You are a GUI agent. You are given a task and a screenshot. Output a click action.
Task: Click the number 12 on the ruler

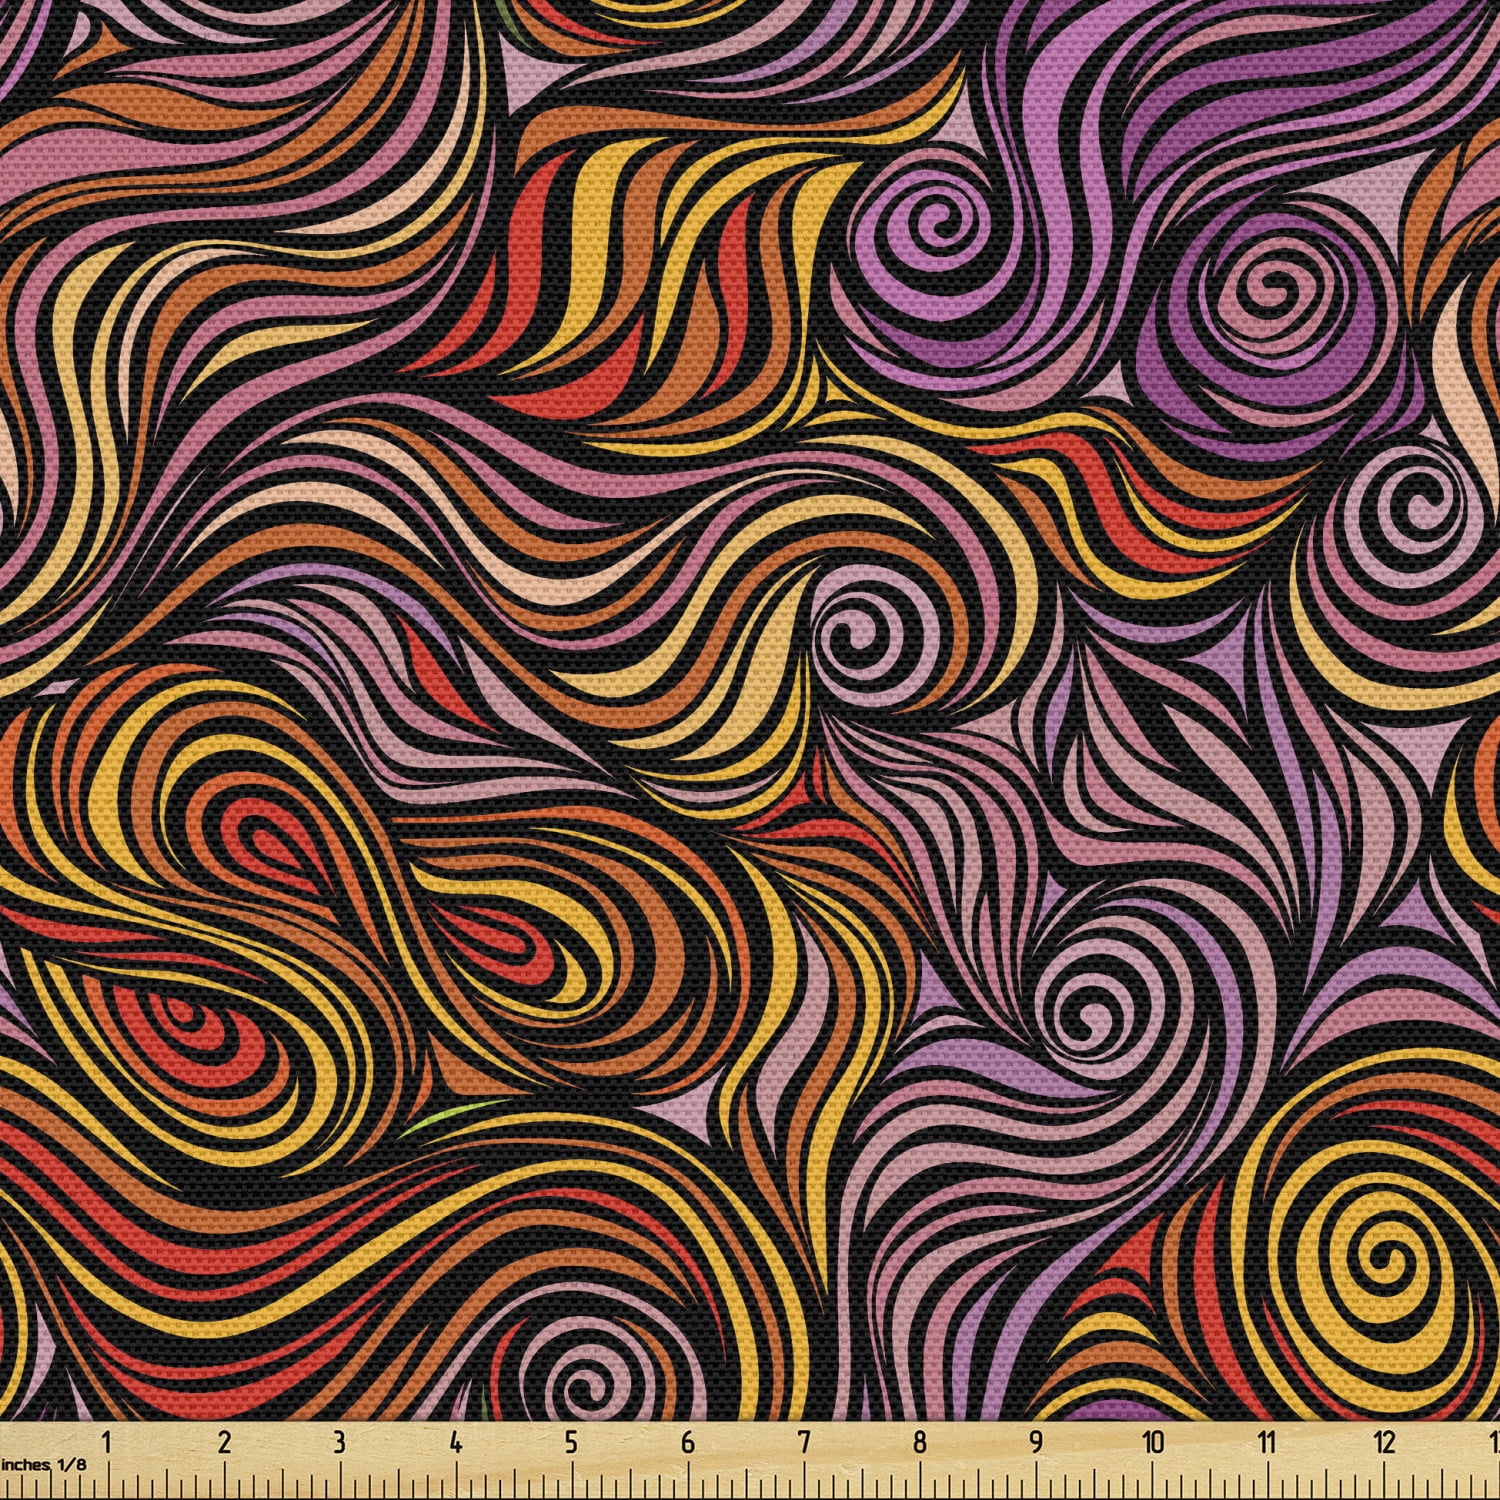point(1384,1441)
